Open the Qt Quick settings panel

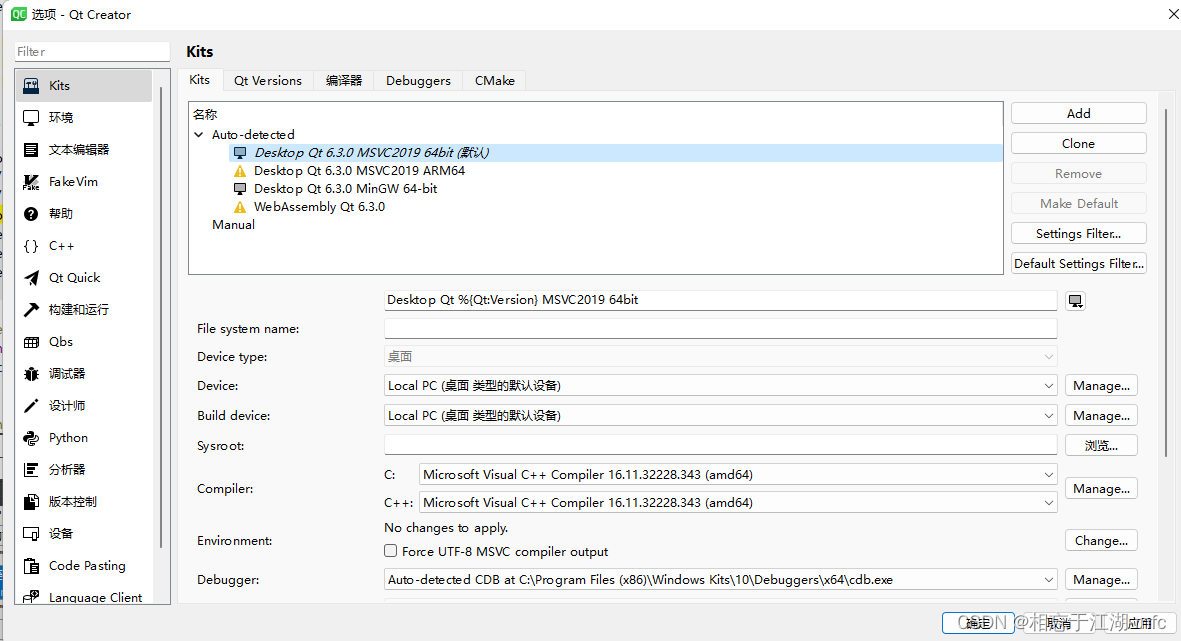[x=70, y=277]
